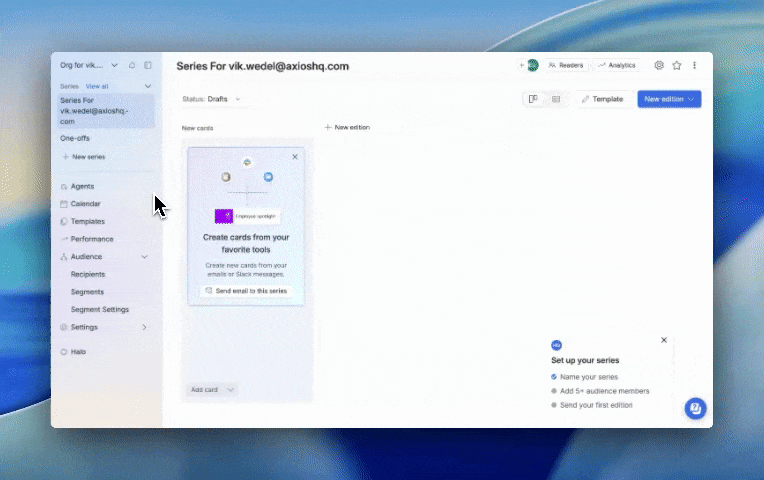Go to Performance in the sidebar

tap(91, 239)
